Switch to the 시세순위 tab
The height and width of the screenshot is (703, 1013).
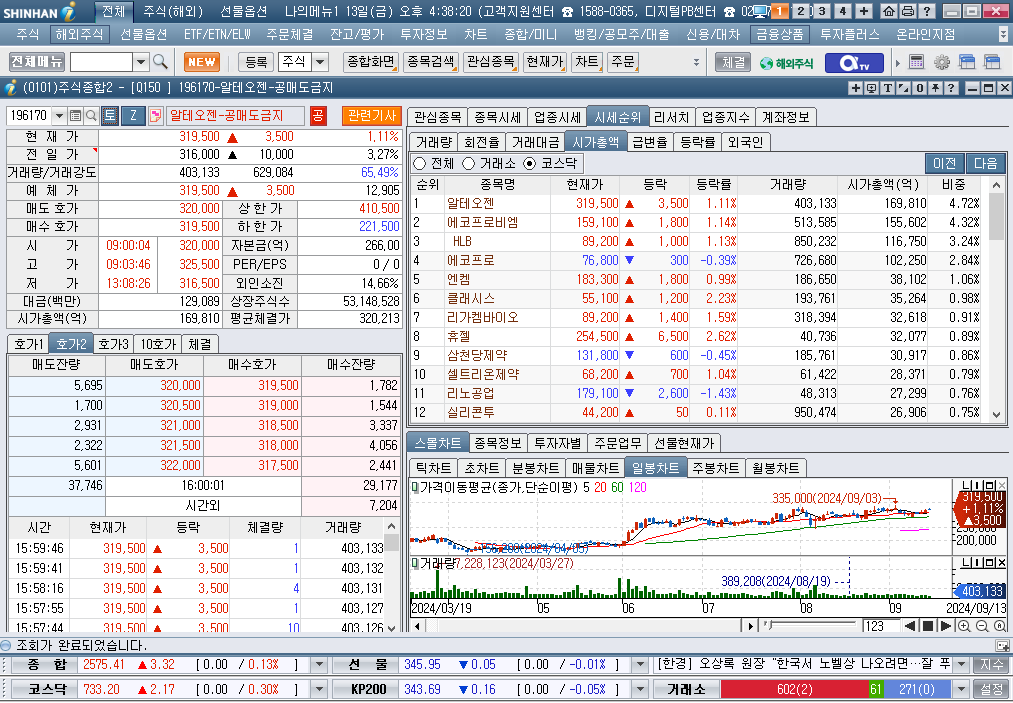coord(618,117)
